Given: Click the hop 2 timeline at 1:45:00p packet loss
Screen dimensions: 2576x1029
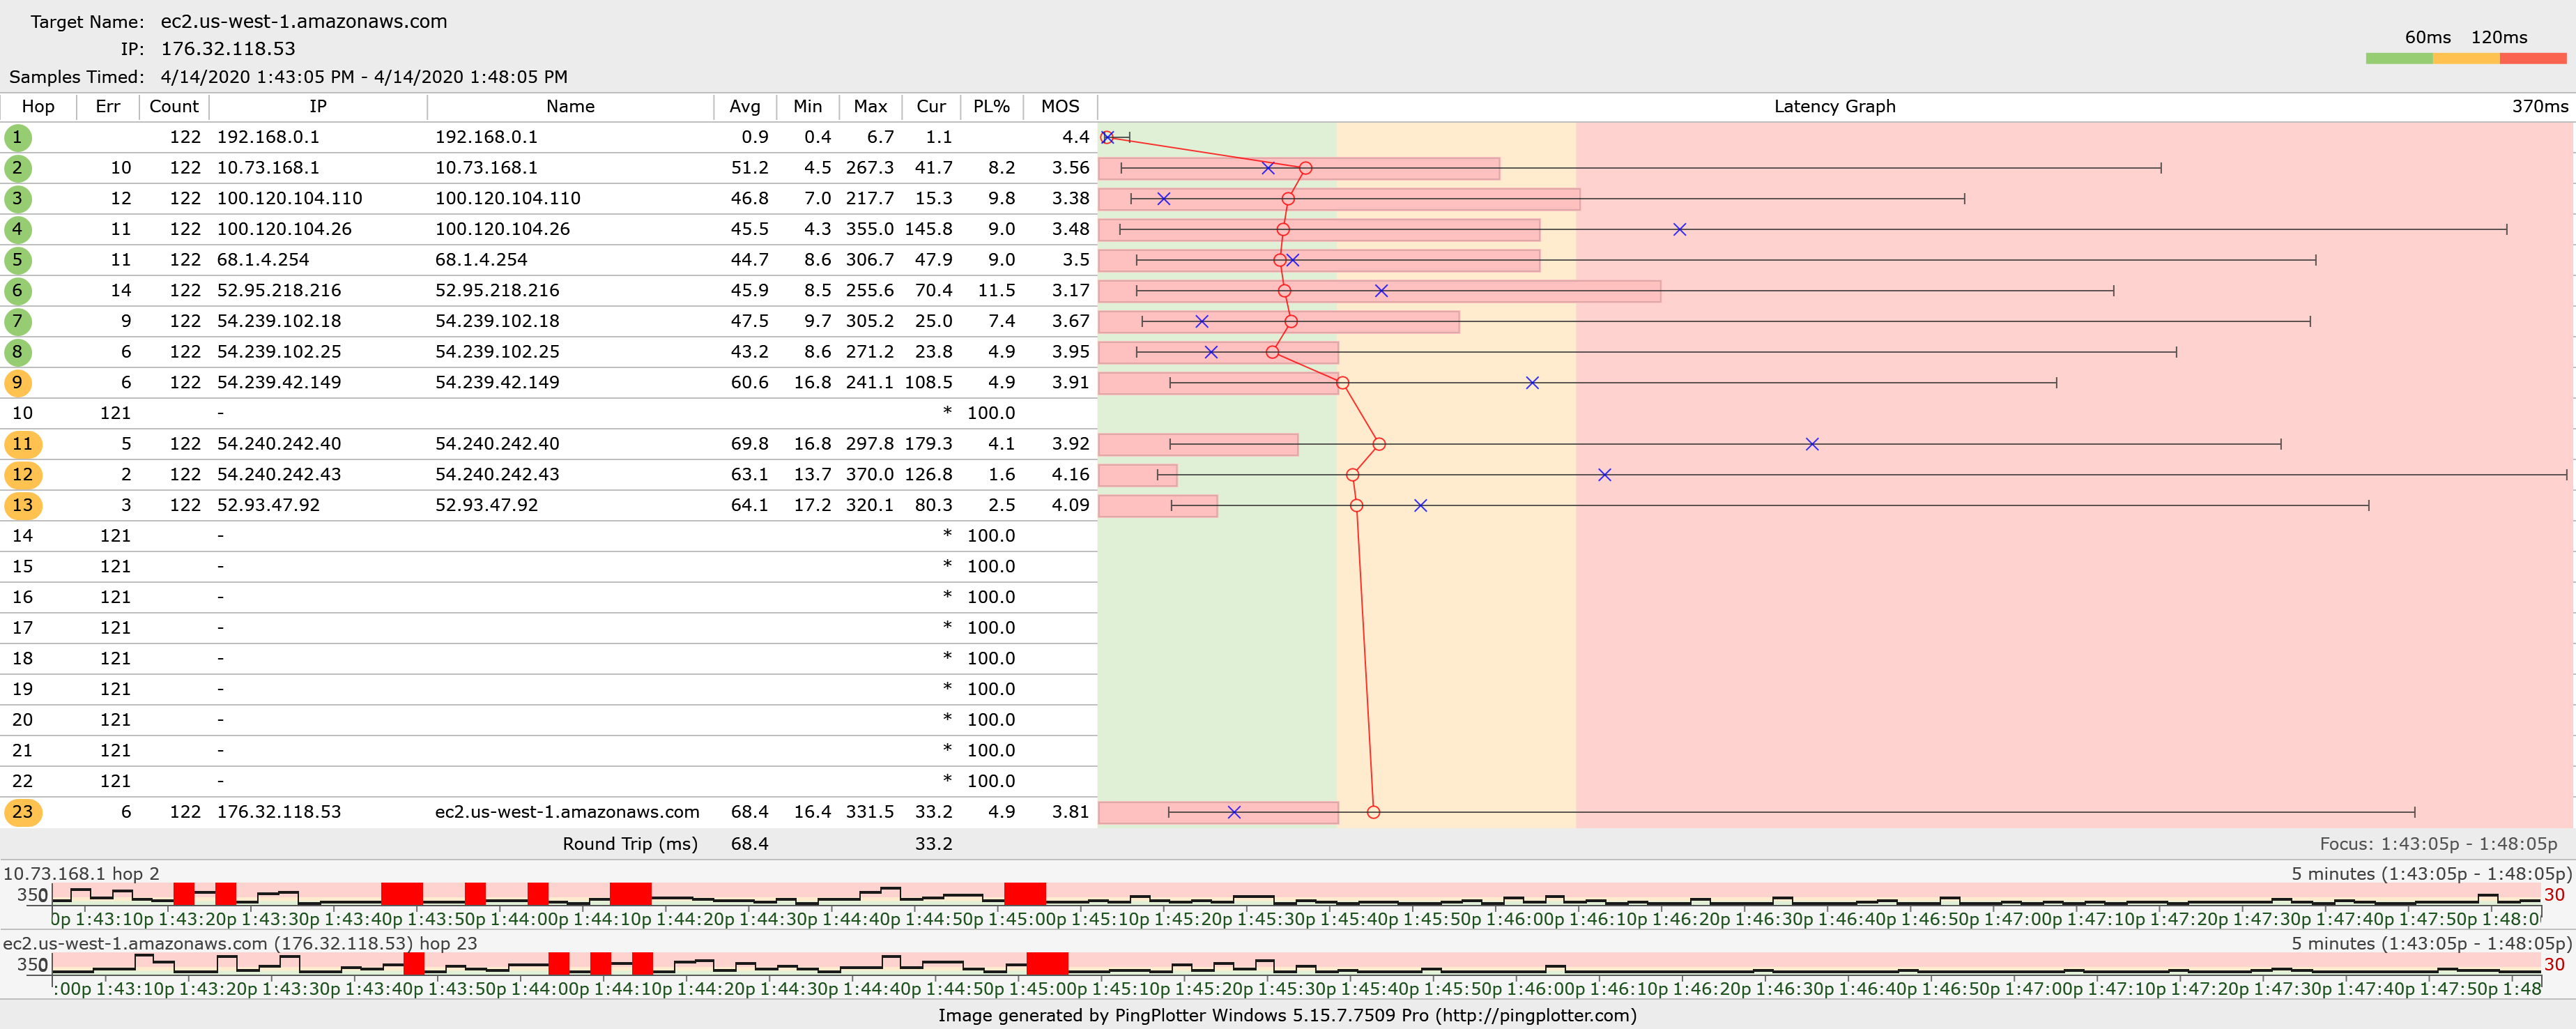Looking at the screenshot, I should click(x=1025, y=894).
